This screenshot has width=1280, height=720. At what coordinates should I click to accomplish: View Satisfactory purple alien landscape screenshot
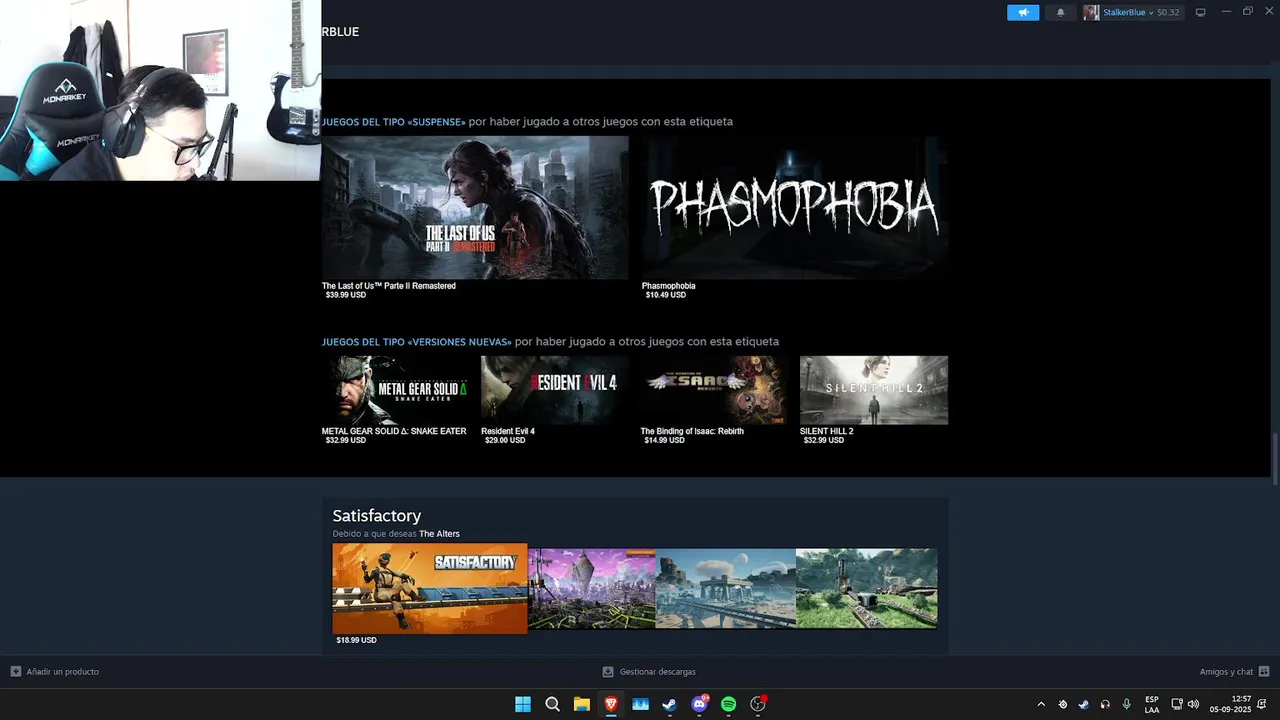click(x=592, y=588)
